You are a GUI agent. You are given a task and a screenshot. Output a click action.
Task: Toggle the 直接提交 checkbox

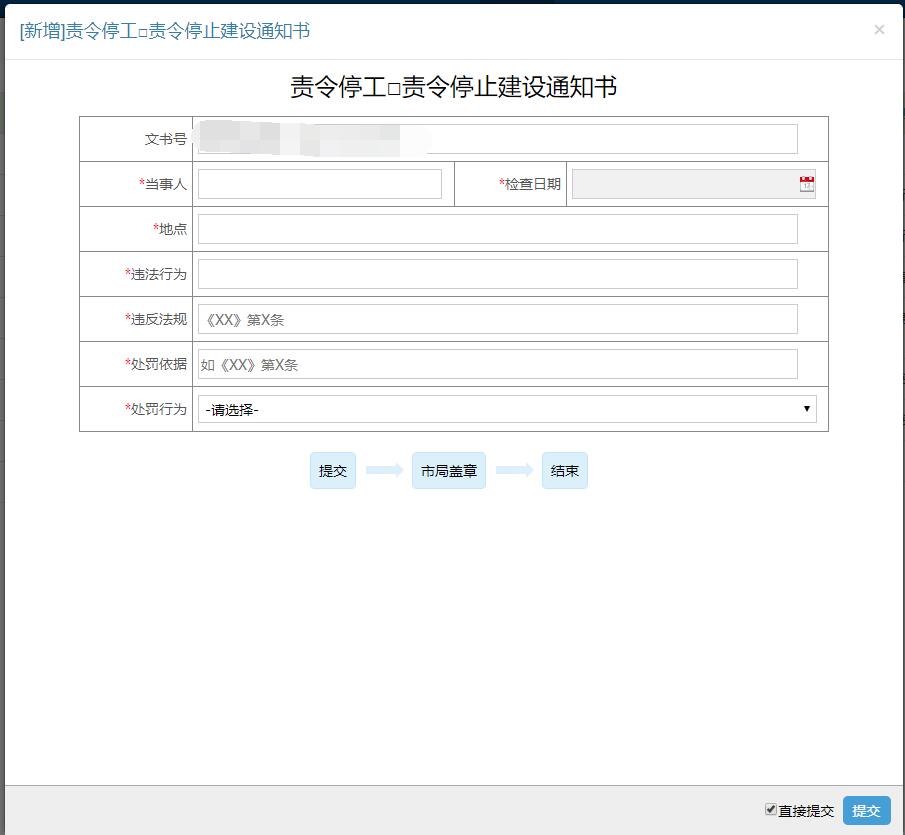click(x=771, y=809)
